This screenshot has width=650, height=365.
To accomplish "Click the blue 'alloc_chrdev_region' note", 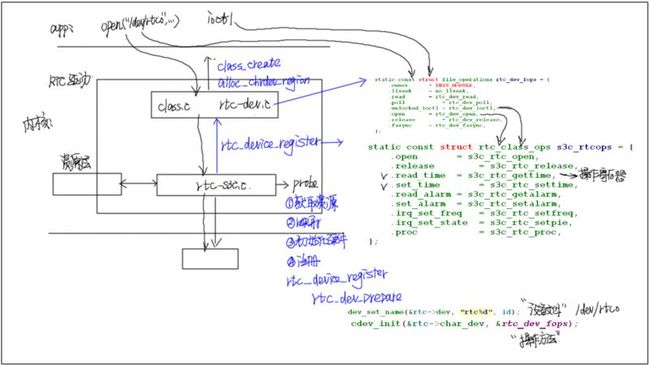I will [264, 81].
